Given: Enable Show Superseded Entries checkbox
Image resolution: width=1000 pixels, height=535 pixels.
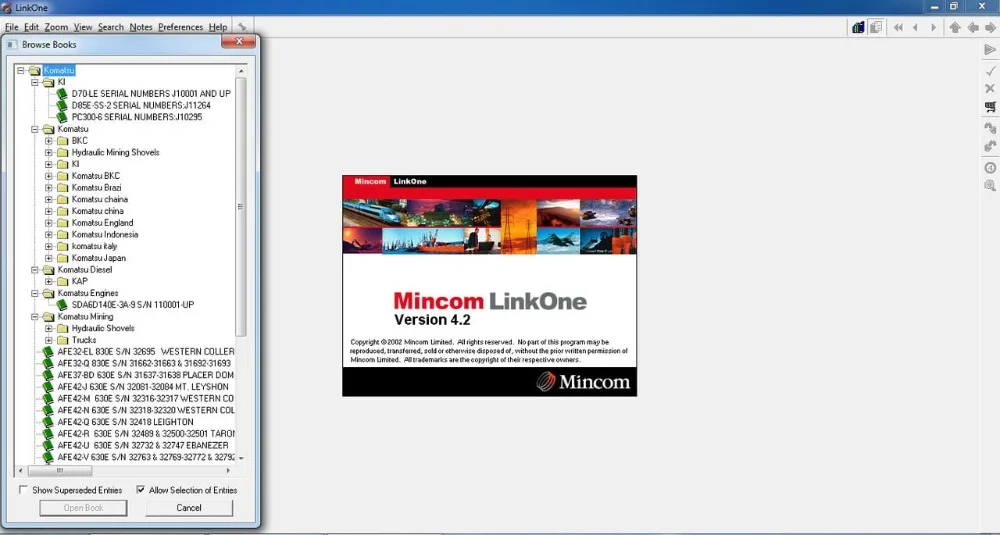Looking at the screenshot, I should pos(24,490).
